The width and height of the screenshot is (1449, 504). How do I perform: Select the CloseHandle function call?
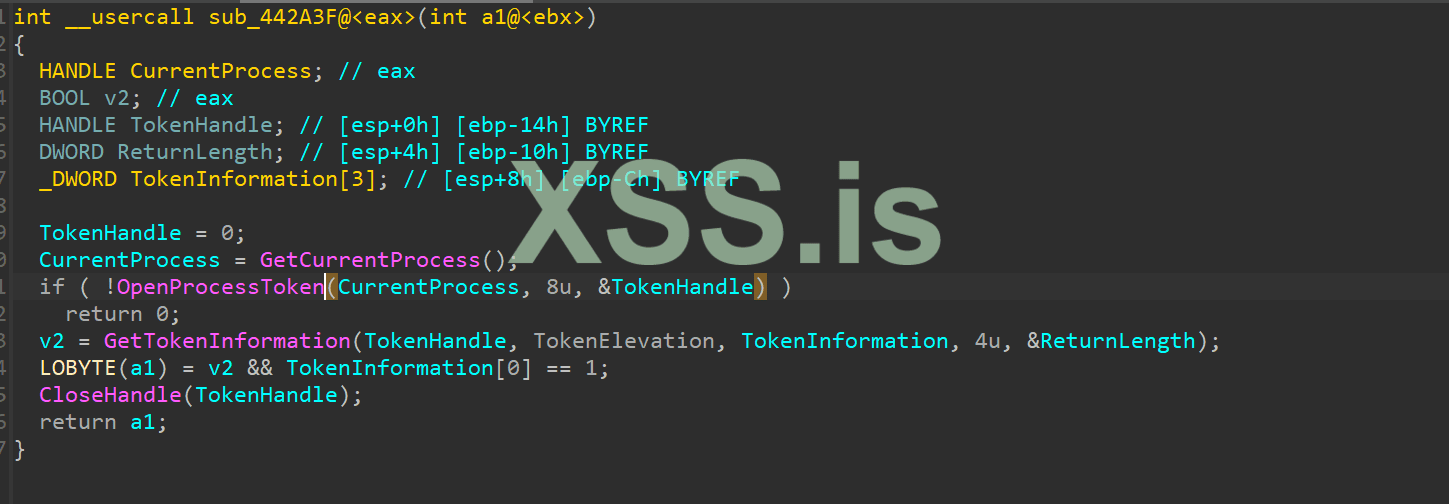click(110, 395)
